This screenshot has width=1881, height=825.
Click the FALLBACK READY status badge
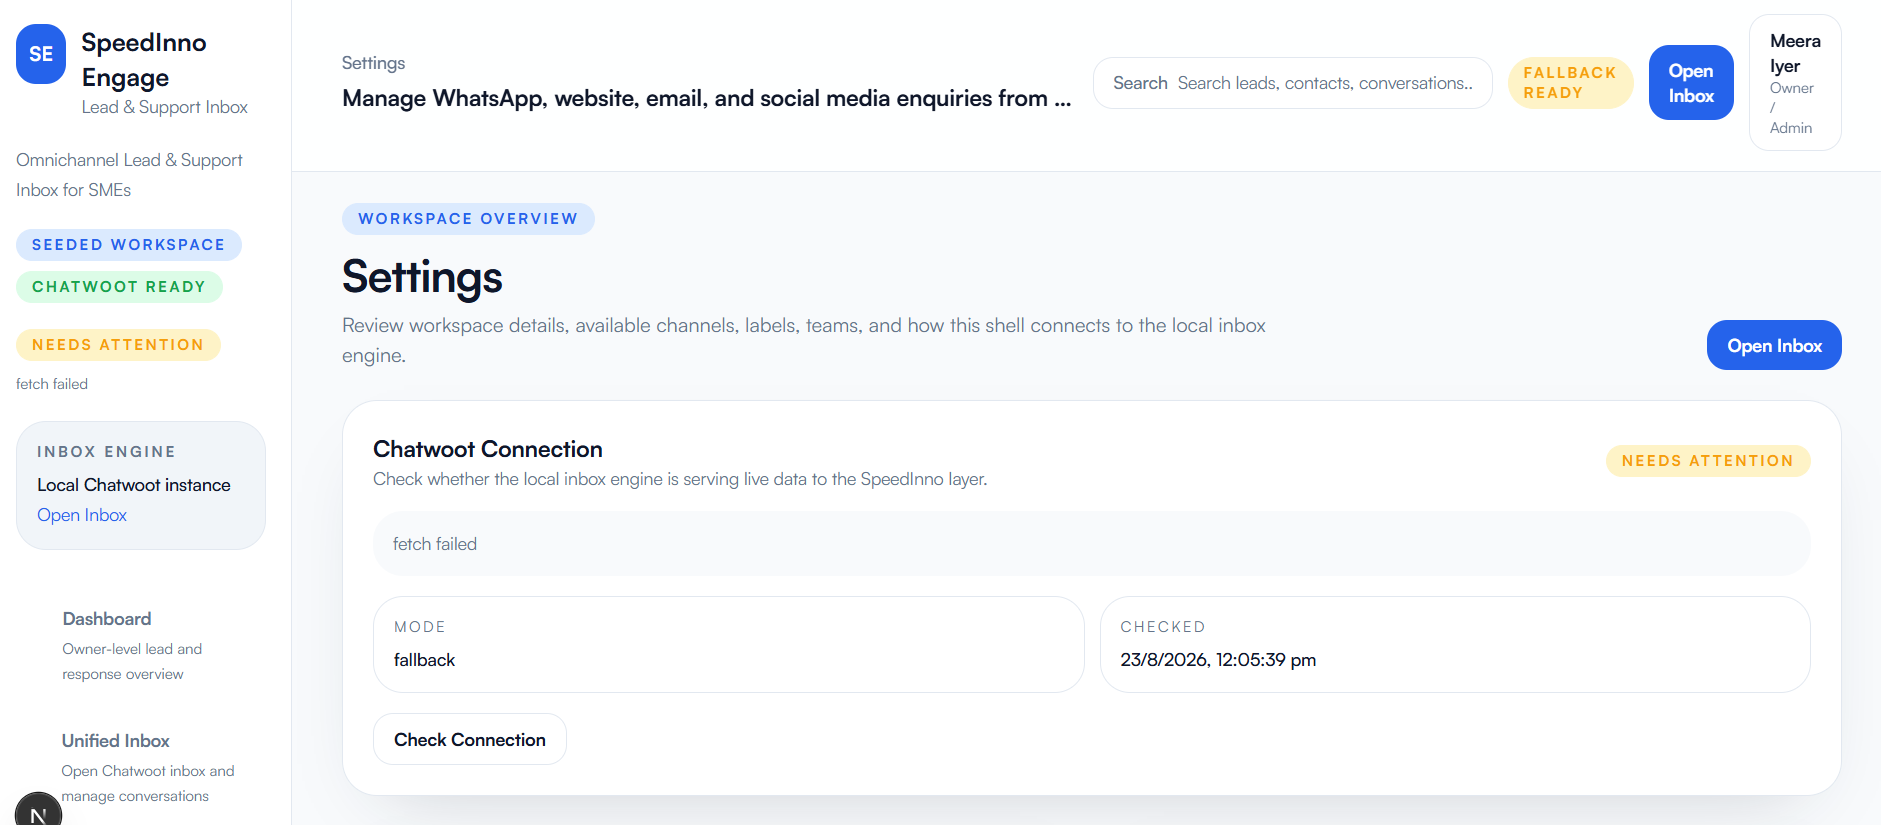1570,83
